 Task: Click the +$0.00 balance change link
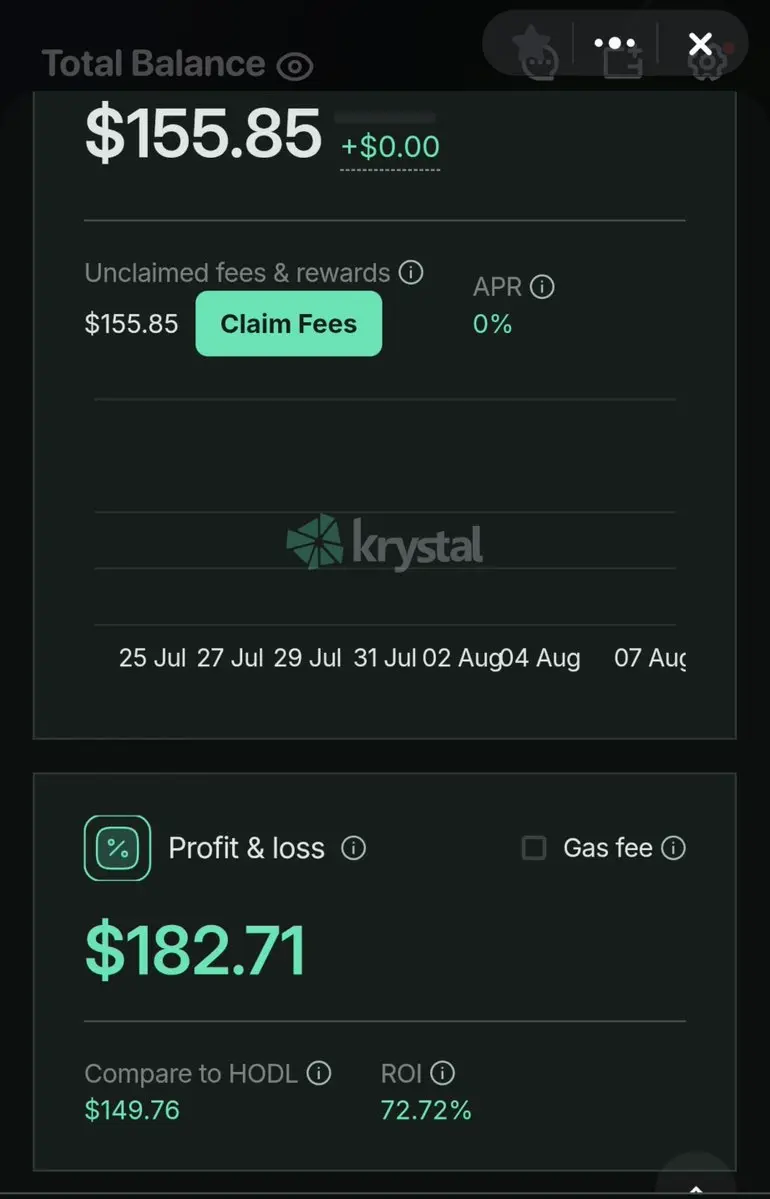390,147
